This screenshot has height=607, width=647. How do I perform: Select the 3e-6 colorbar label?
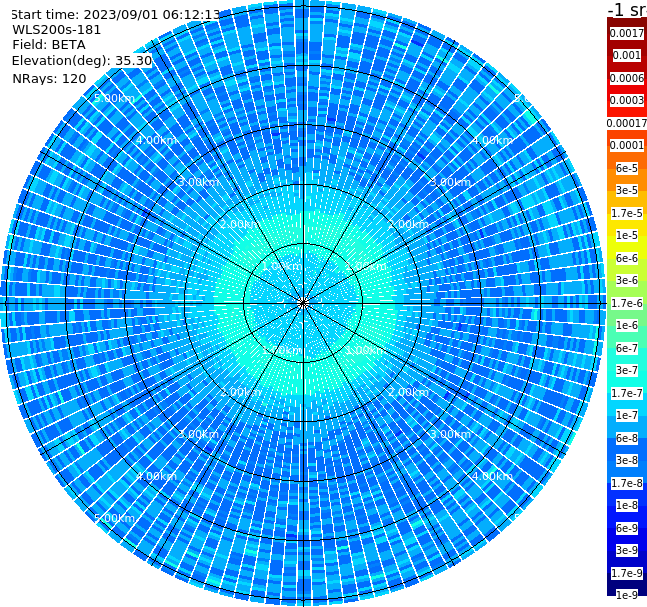(627, 280)
